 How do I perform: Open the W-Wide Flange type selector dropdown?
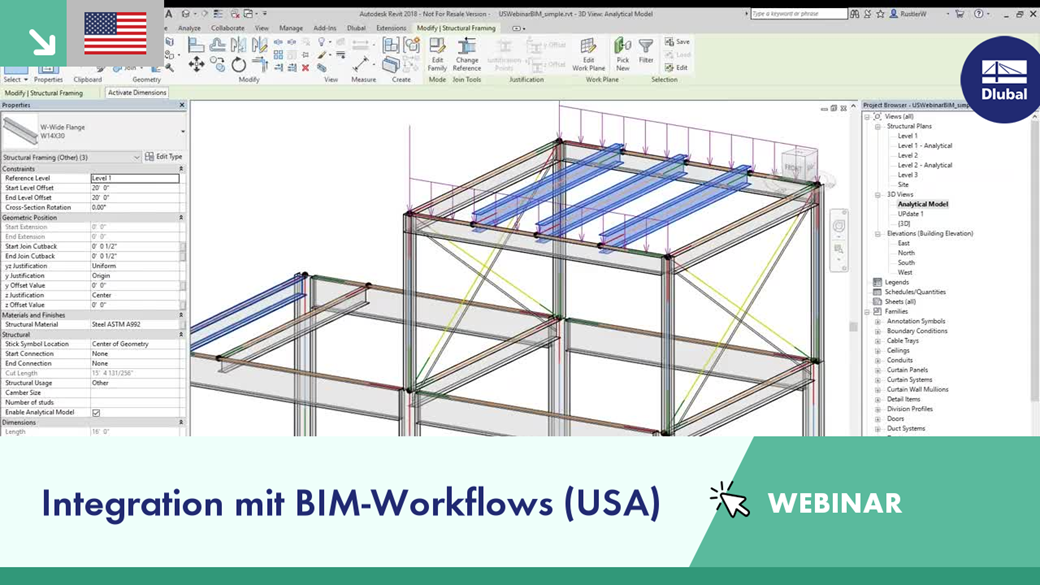(183, 131)
